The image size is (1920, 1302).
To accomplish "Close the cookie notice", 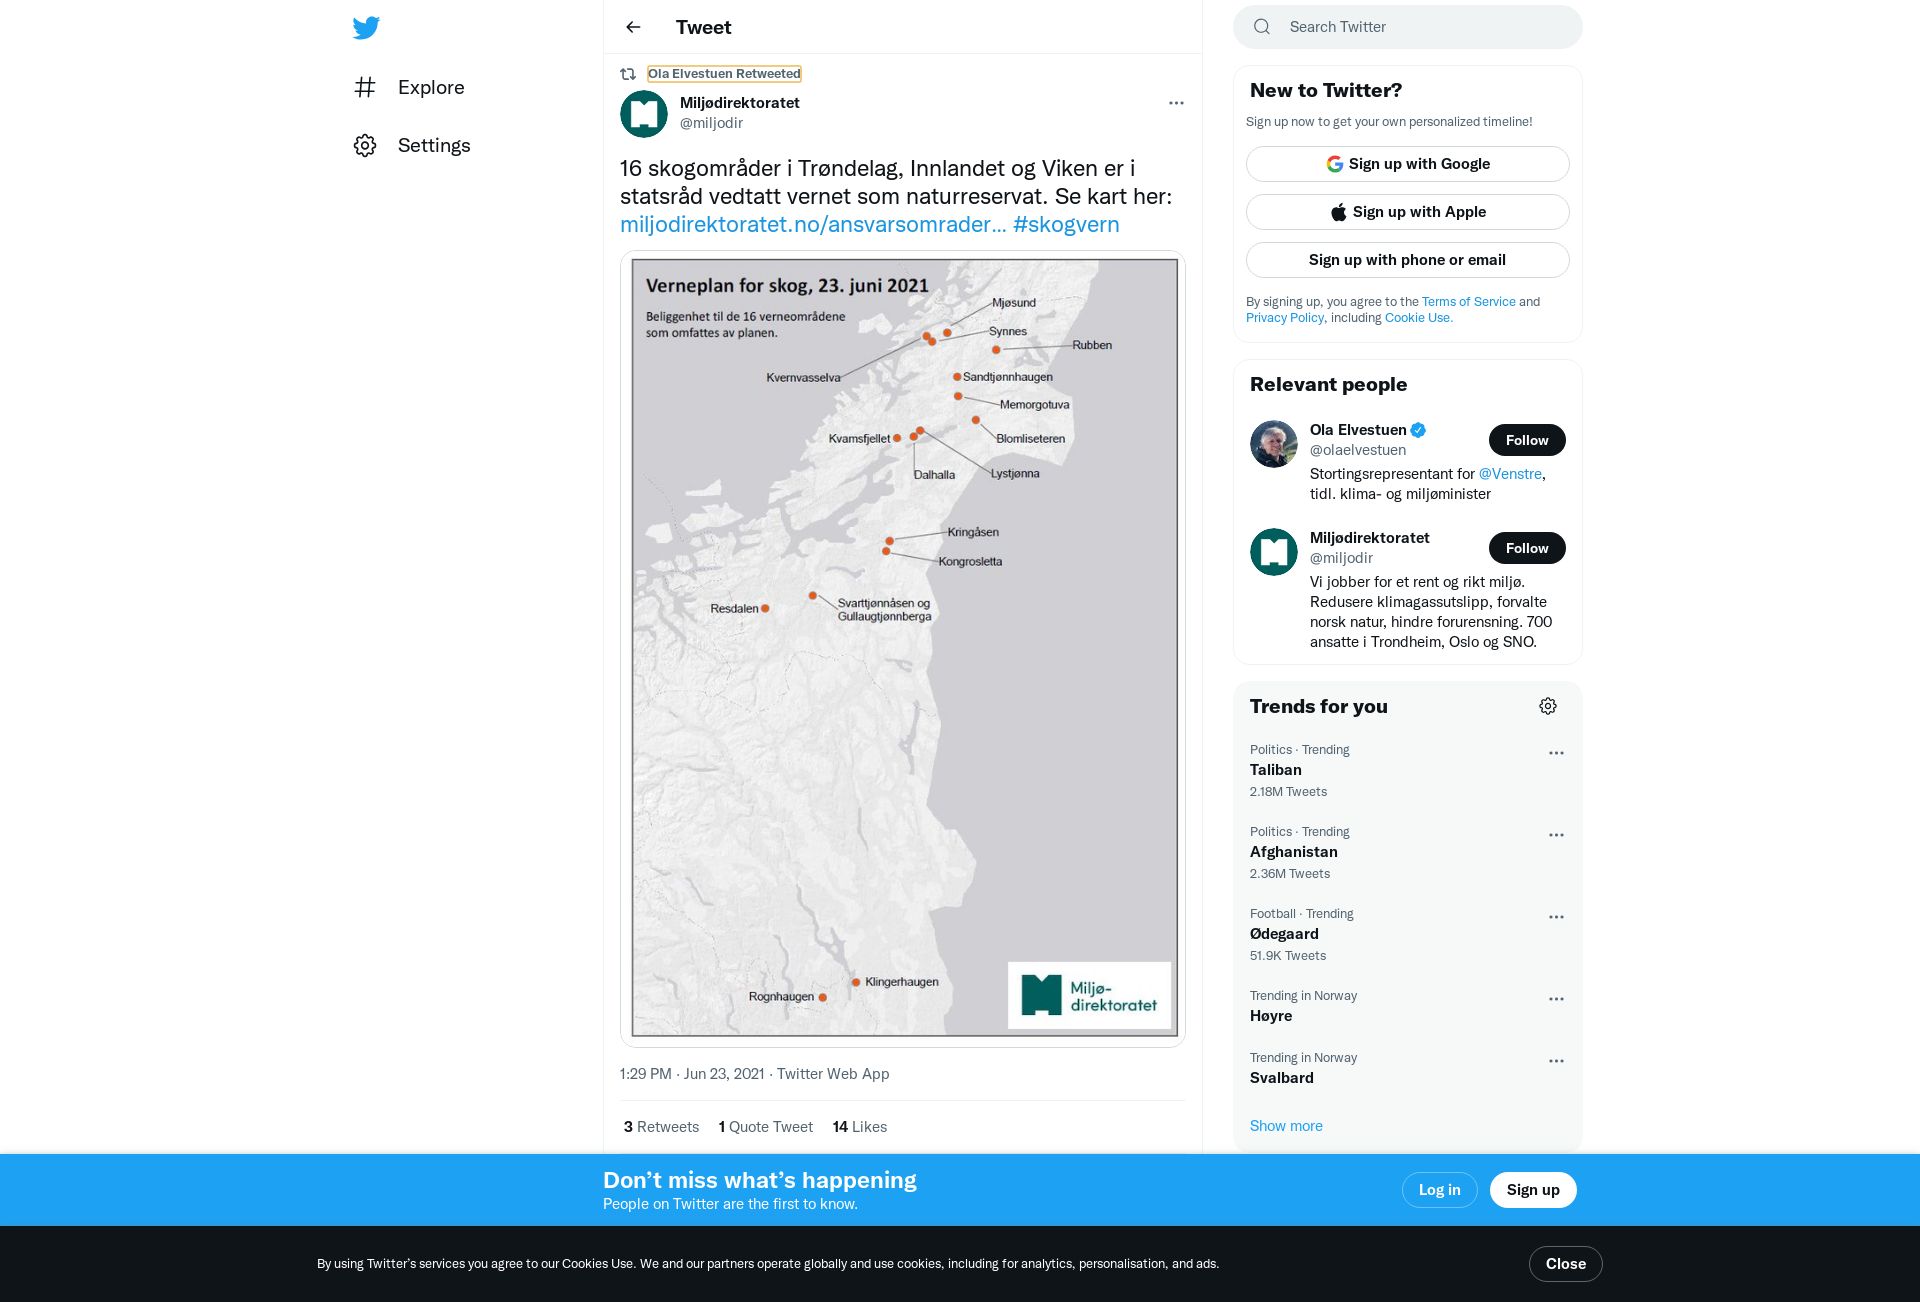I will click(x=1565, y=1264).
